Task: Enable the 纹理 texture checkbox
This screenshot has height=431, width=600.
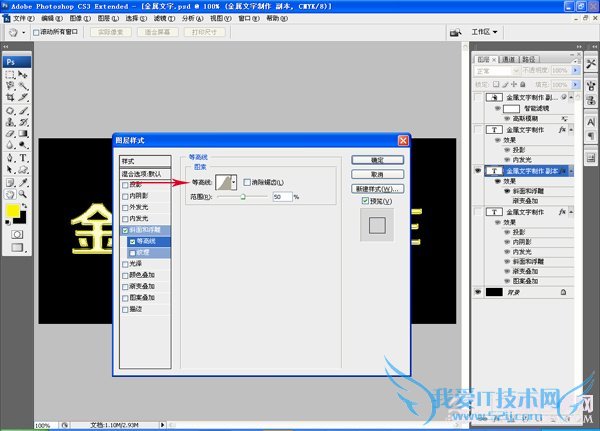Action: coord(132,253)
